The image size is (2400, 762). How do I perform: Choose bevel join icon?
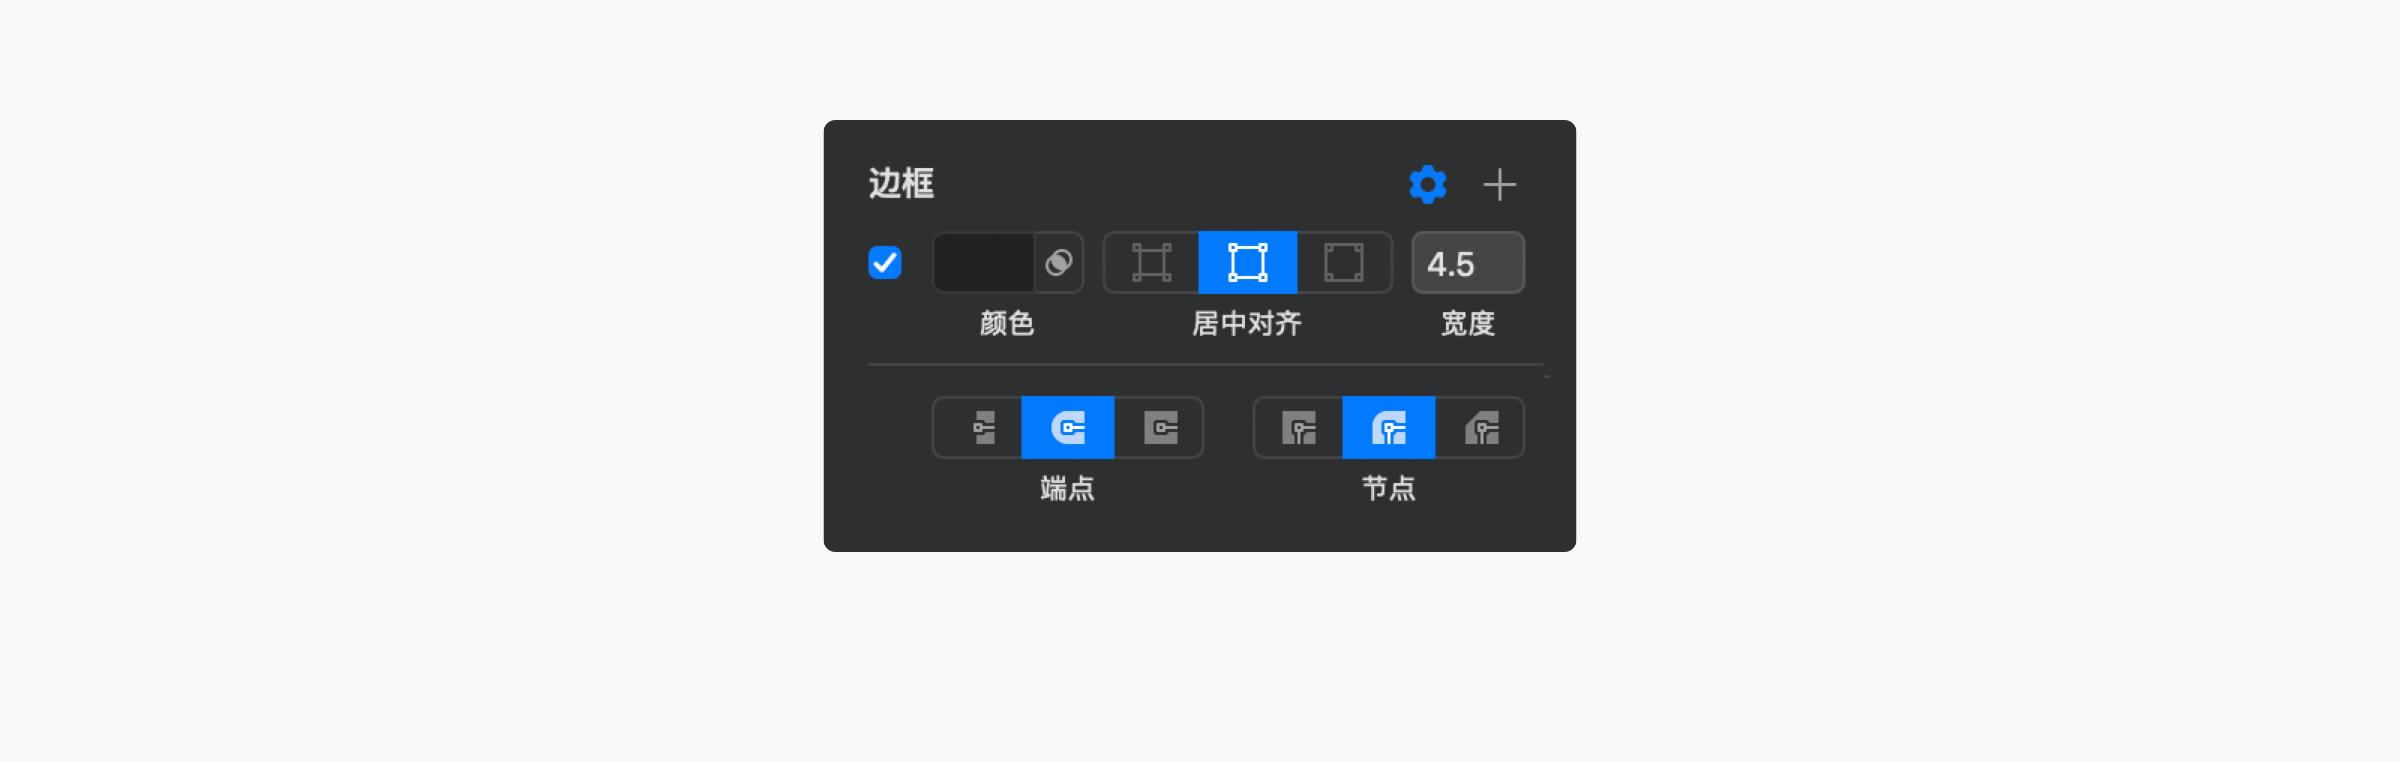click(1480, 427)
